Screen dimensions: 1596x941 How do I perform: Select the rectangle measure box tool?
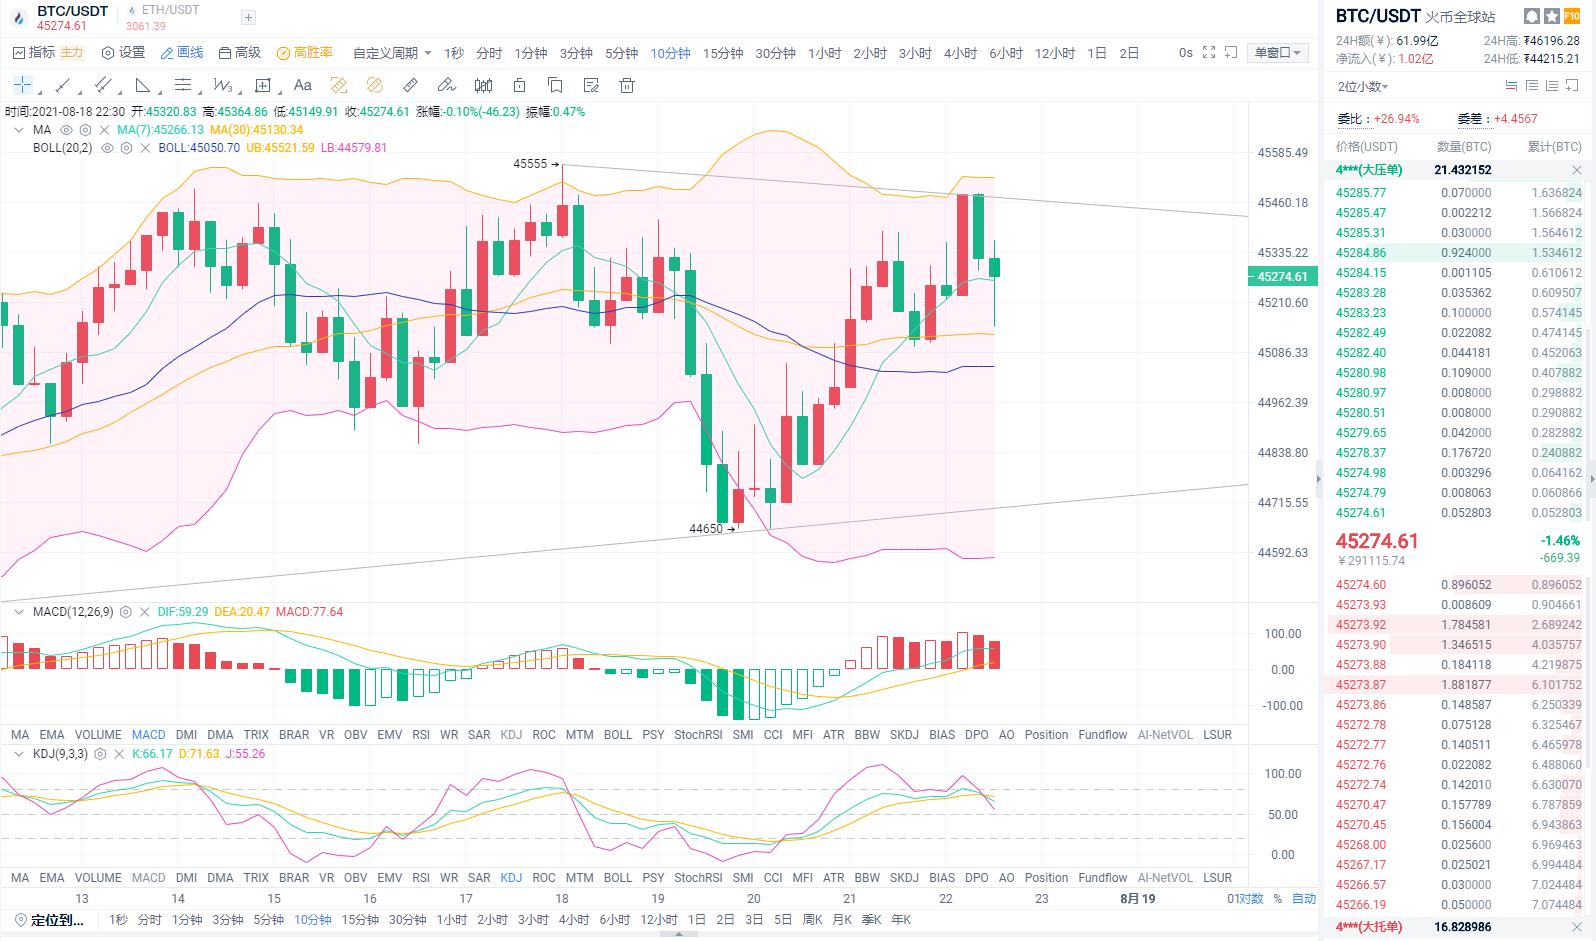coord(263,85)
